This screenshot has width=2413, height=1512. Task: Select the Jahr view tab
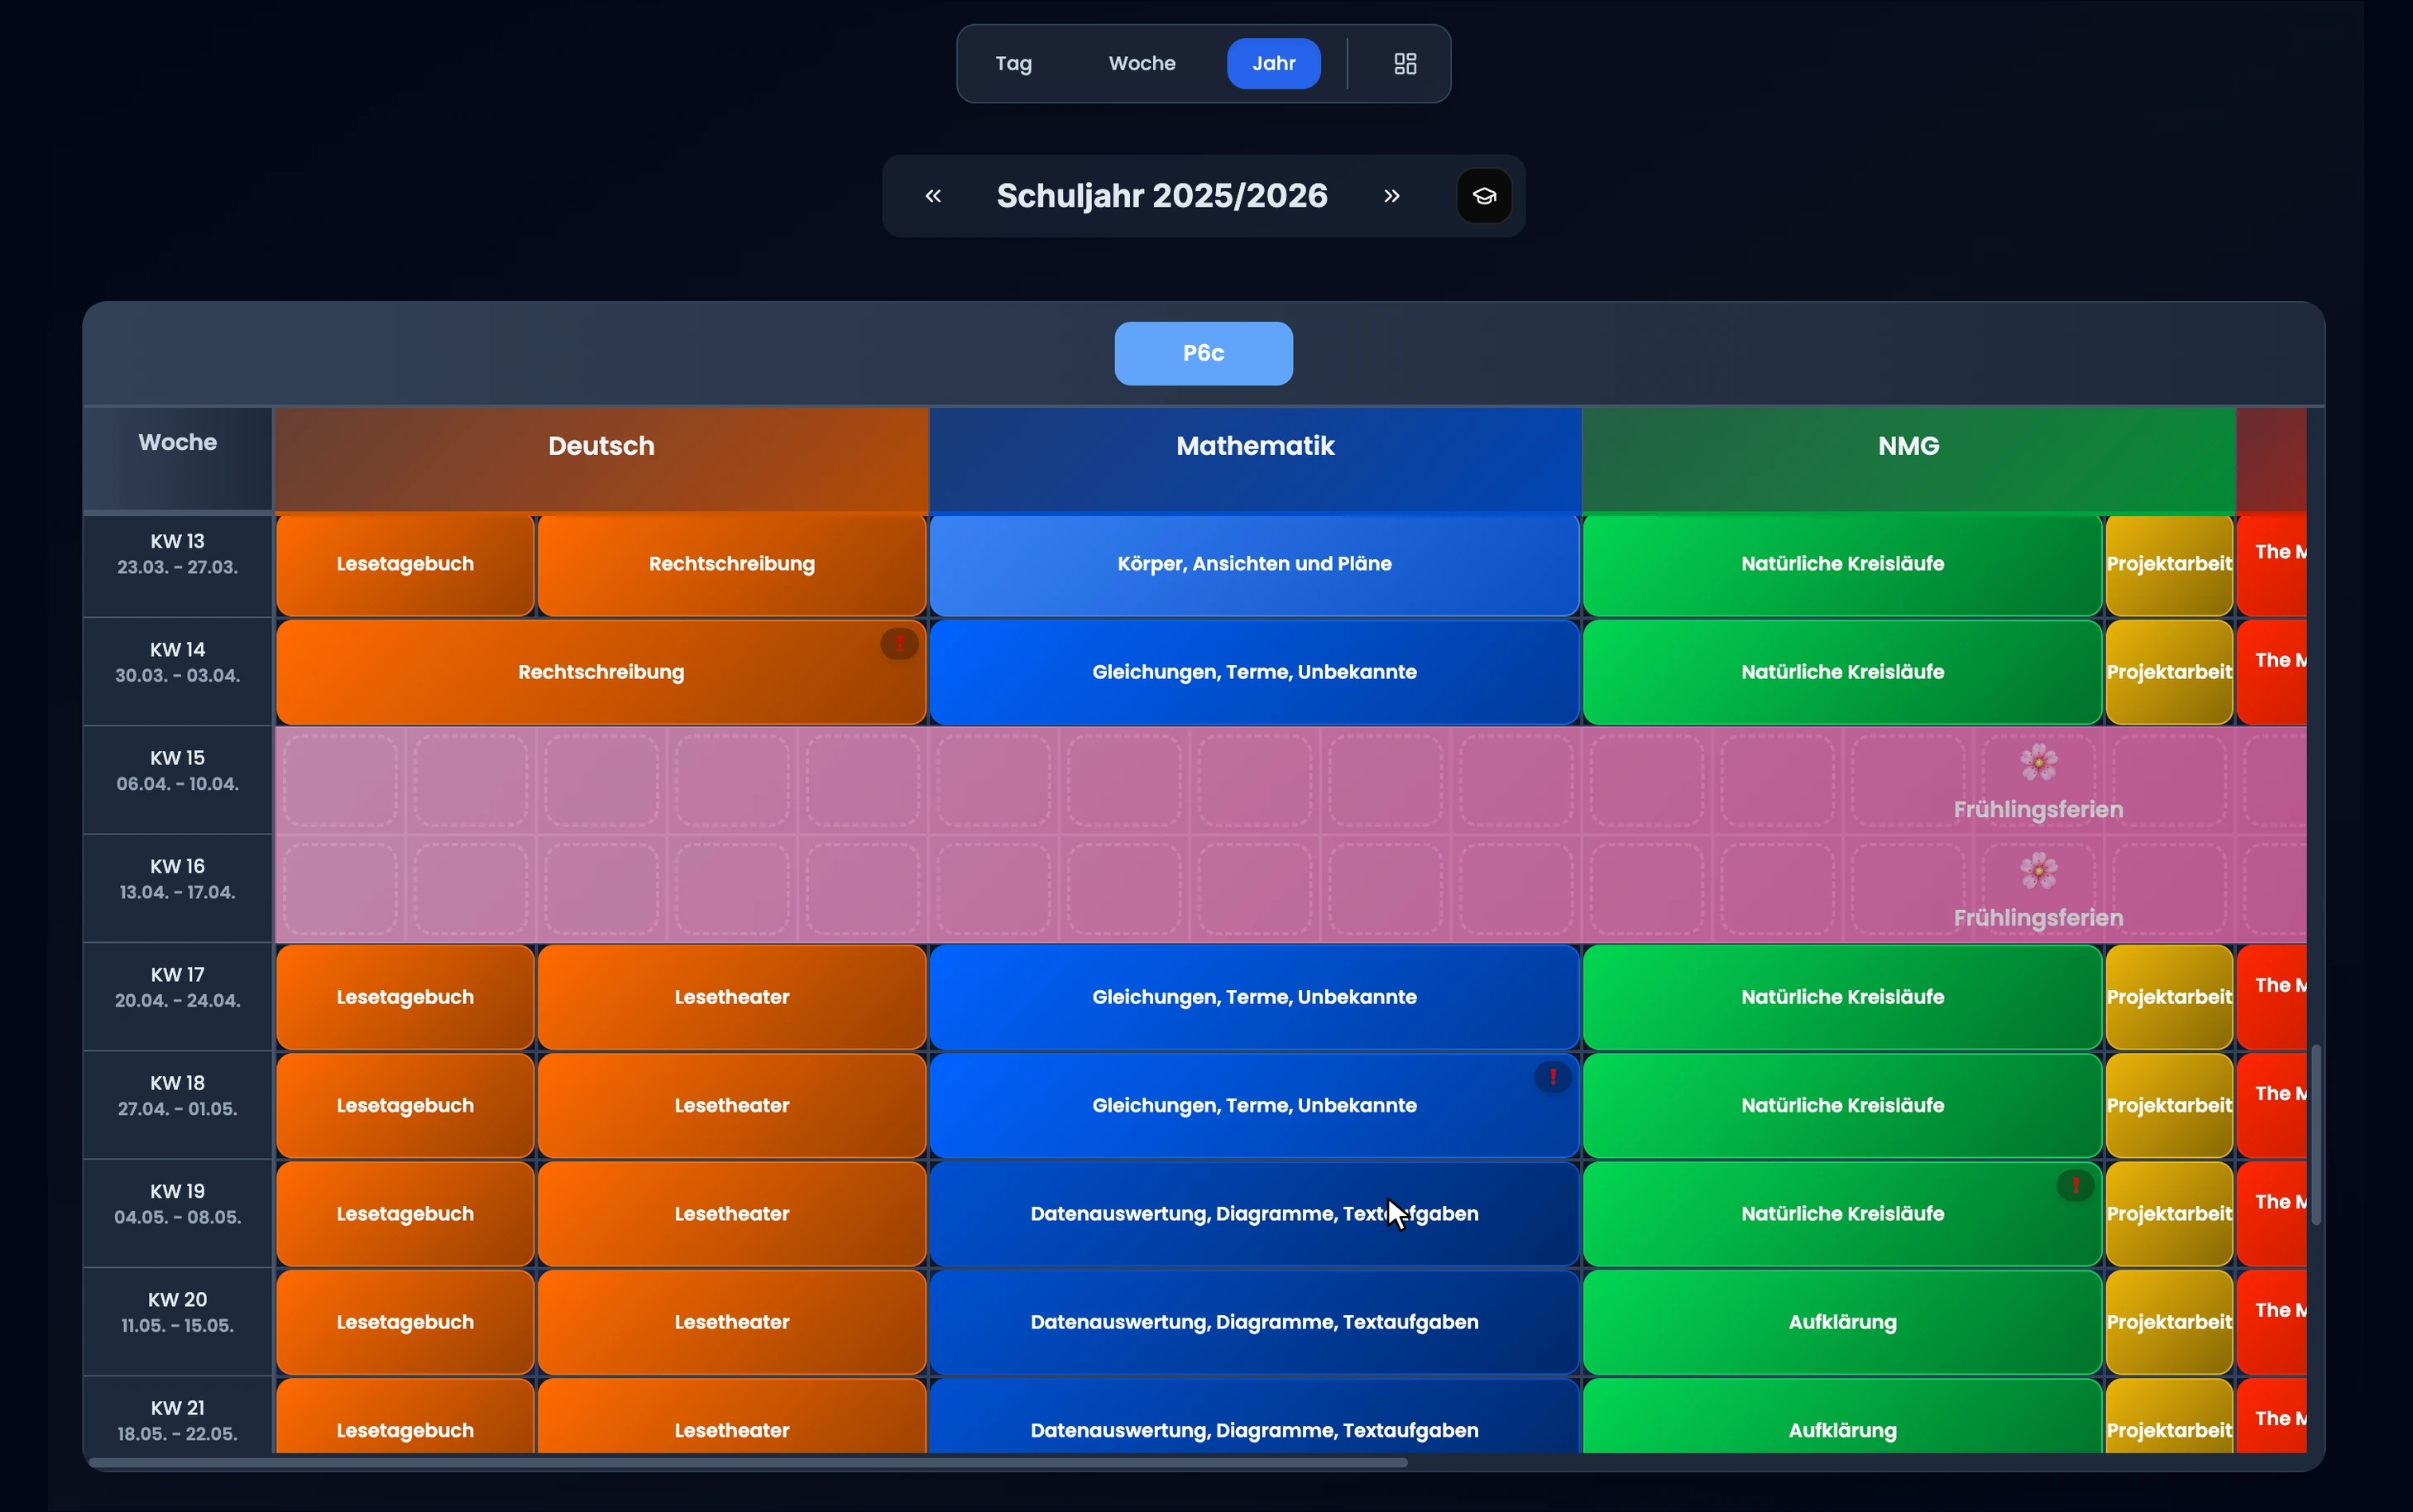pos(1274,64)
